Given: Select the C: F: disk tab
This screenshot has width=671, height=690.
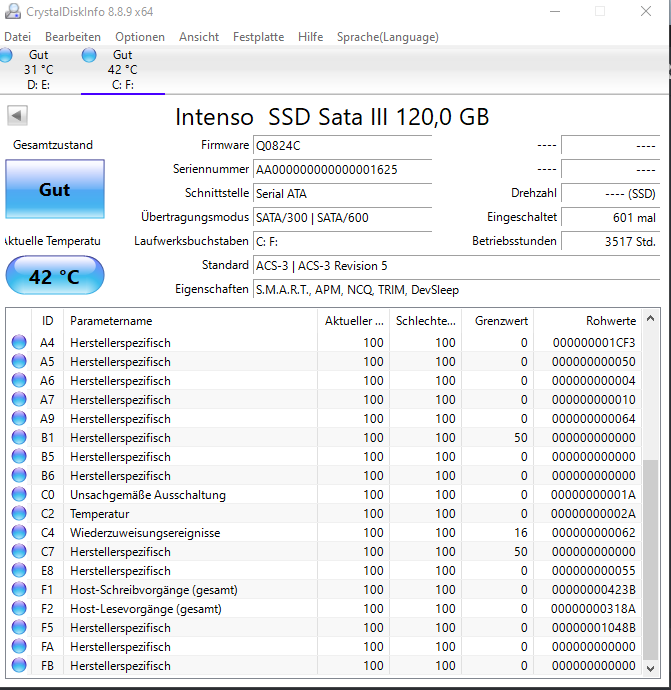Looking at the screenshot, I should pyautogui.click(x=123, y=70).
